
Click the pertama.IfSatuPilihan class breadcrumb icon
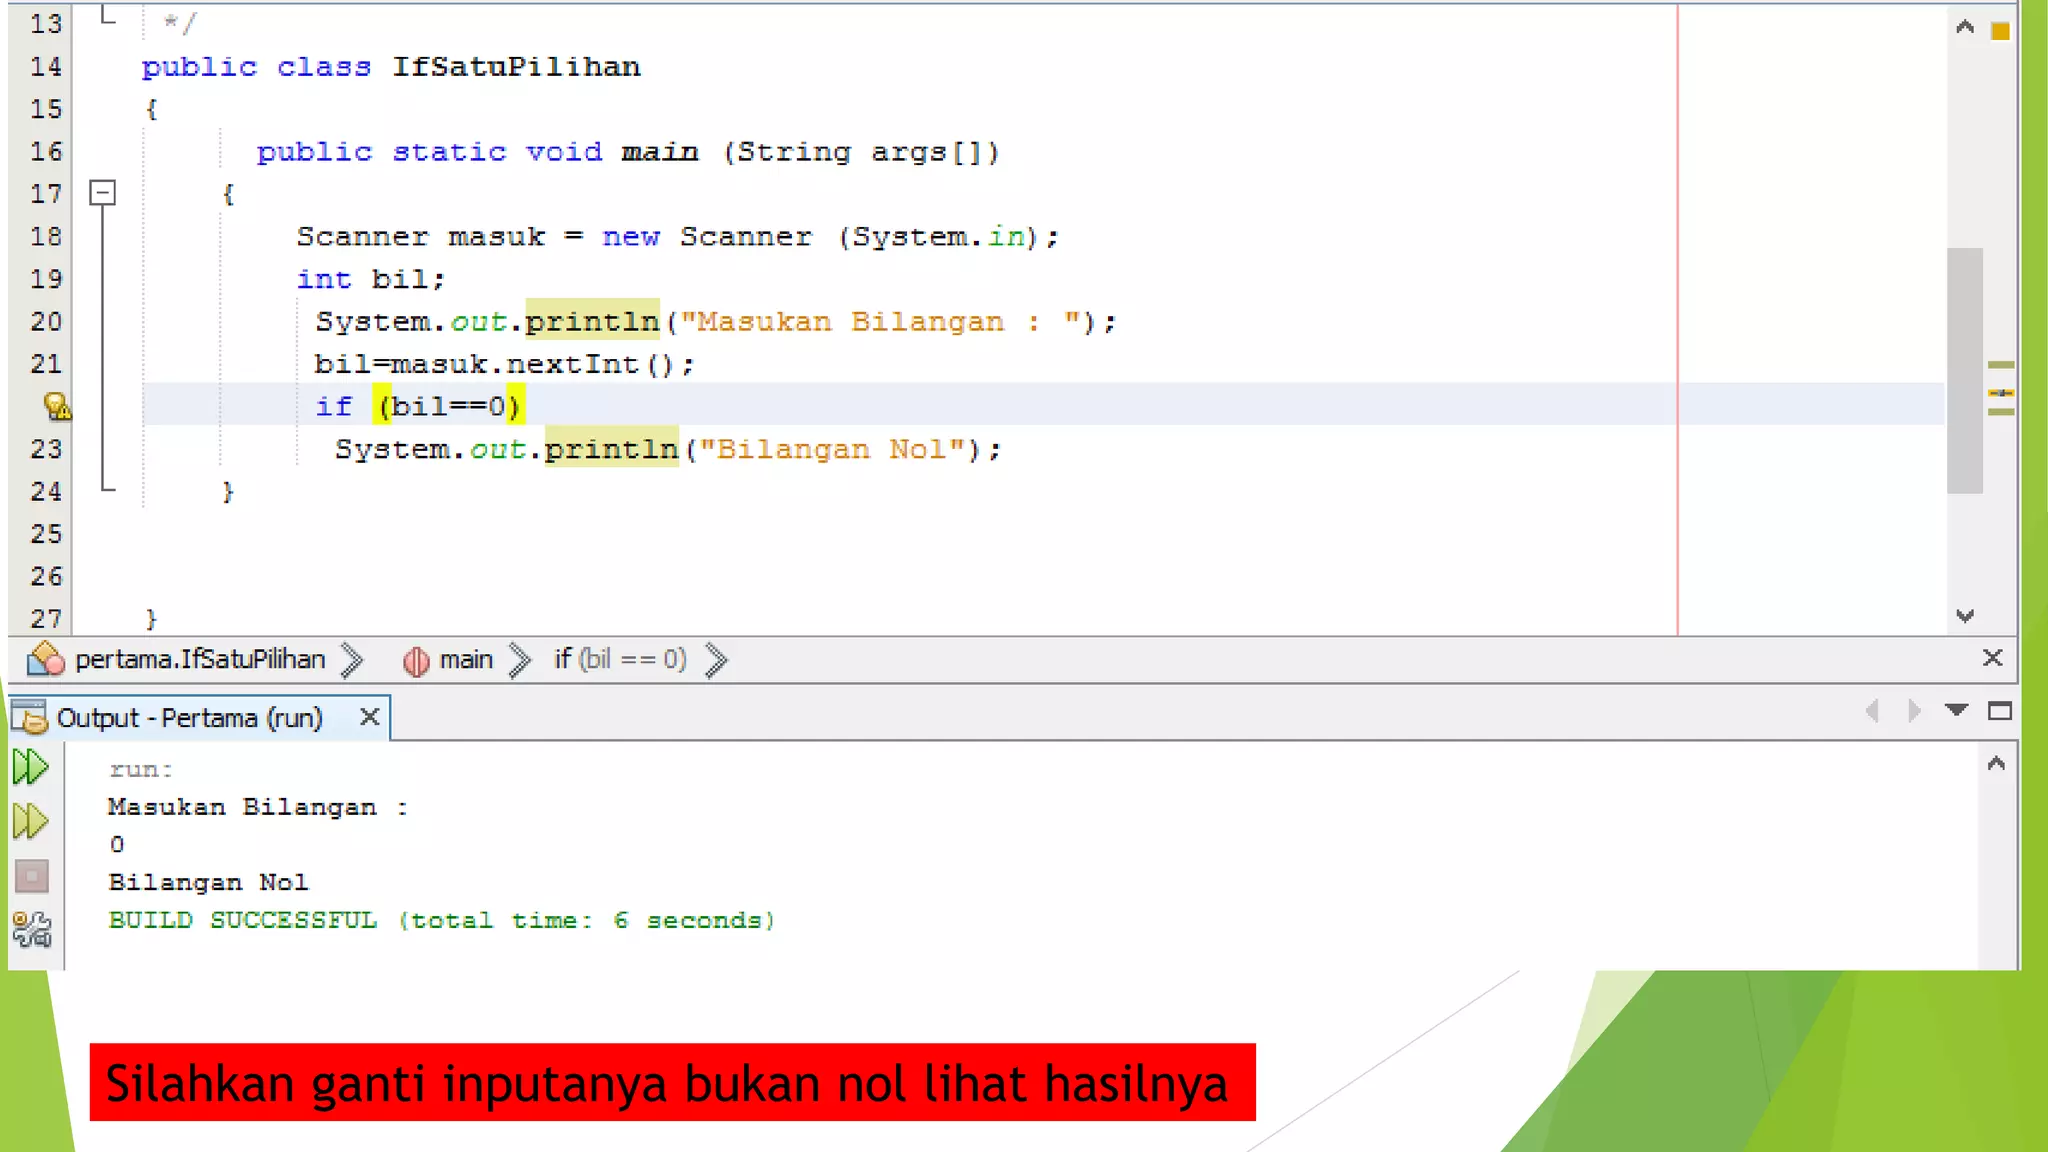[46, 659]
